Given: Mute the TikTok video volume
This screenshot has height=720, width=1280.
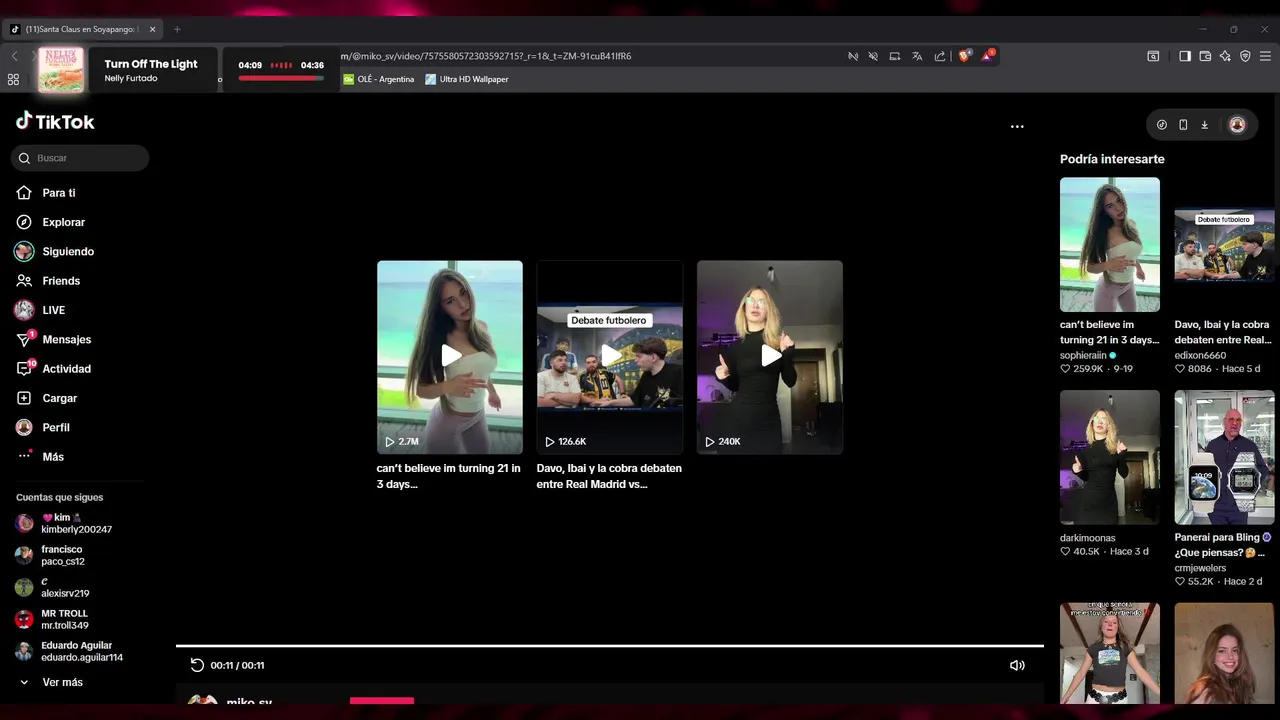Looking at the screenshot, I should coord(1017,665).
